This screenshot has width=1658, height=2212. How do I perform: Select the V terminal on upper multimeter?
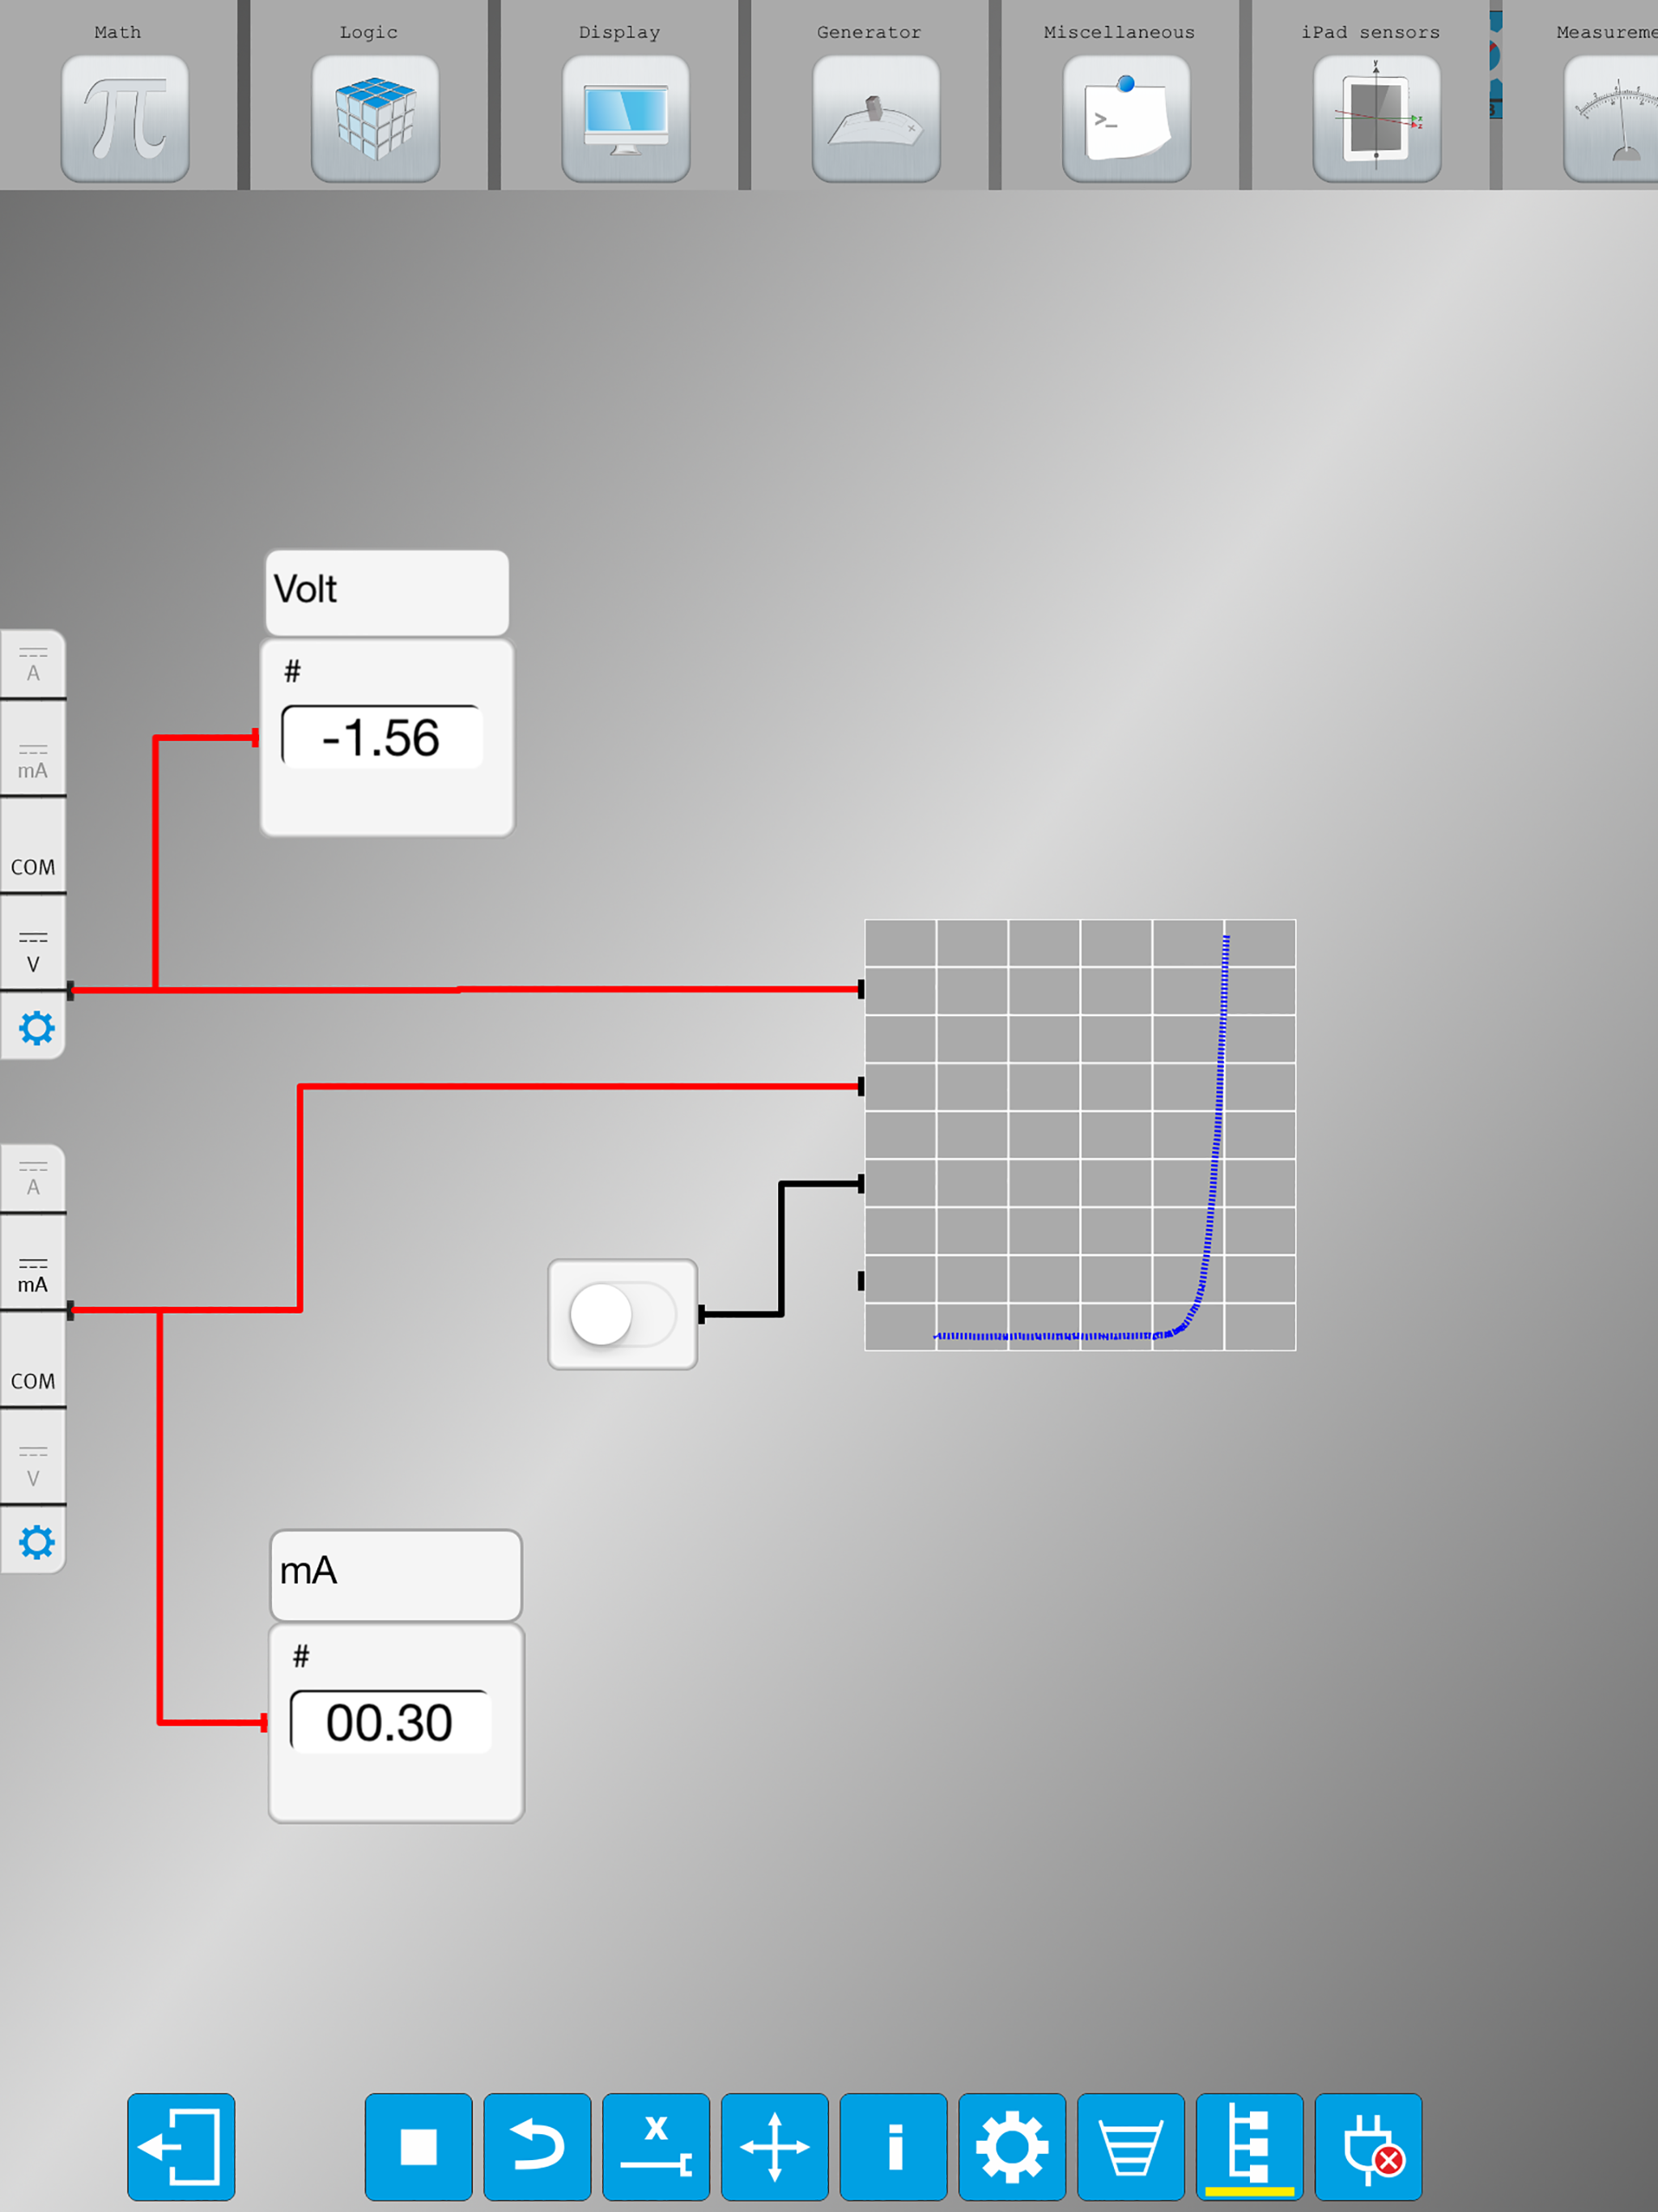(33, 943)
